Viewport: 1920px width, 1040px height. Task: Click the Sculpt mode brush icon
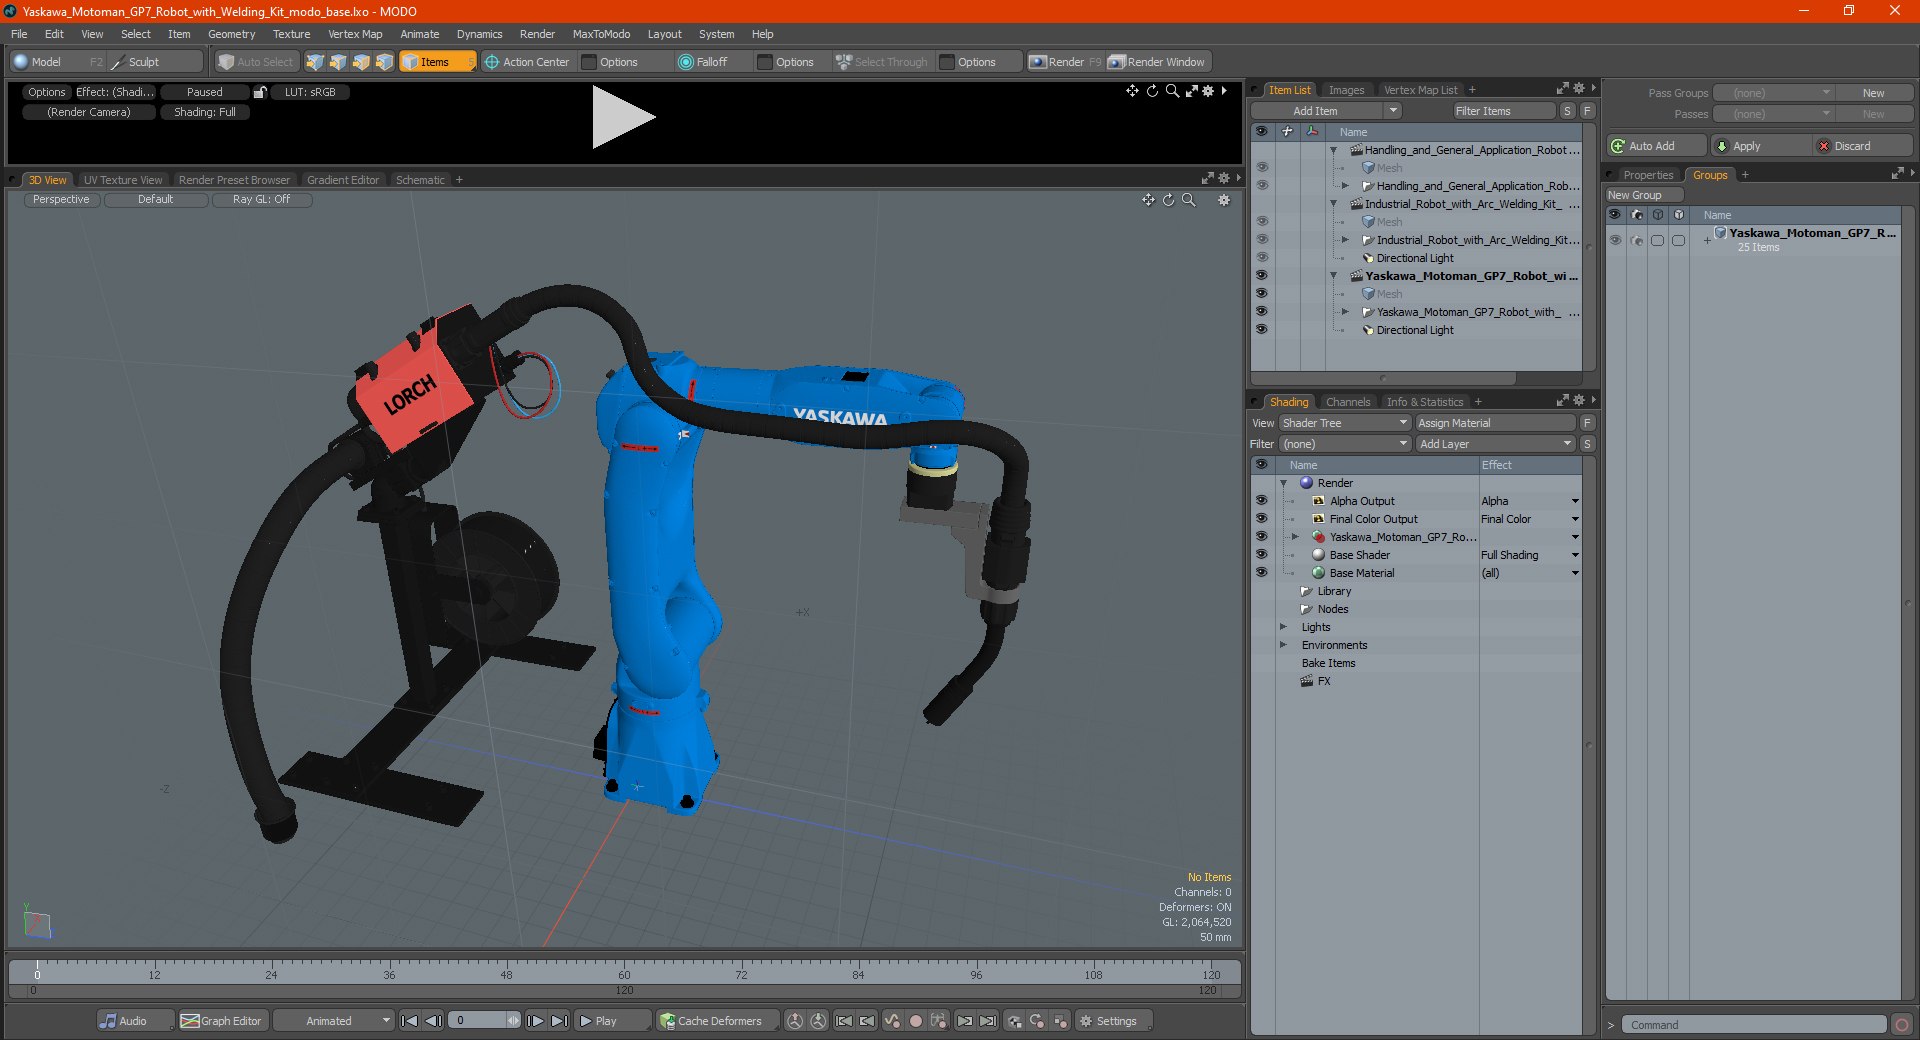[x=118, y=62]
